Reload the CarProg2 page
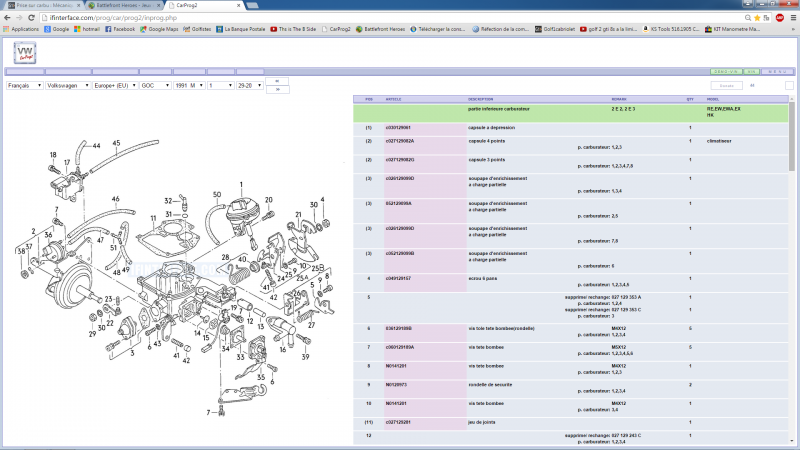Screen dimensions: 800x450 [31, 18]
